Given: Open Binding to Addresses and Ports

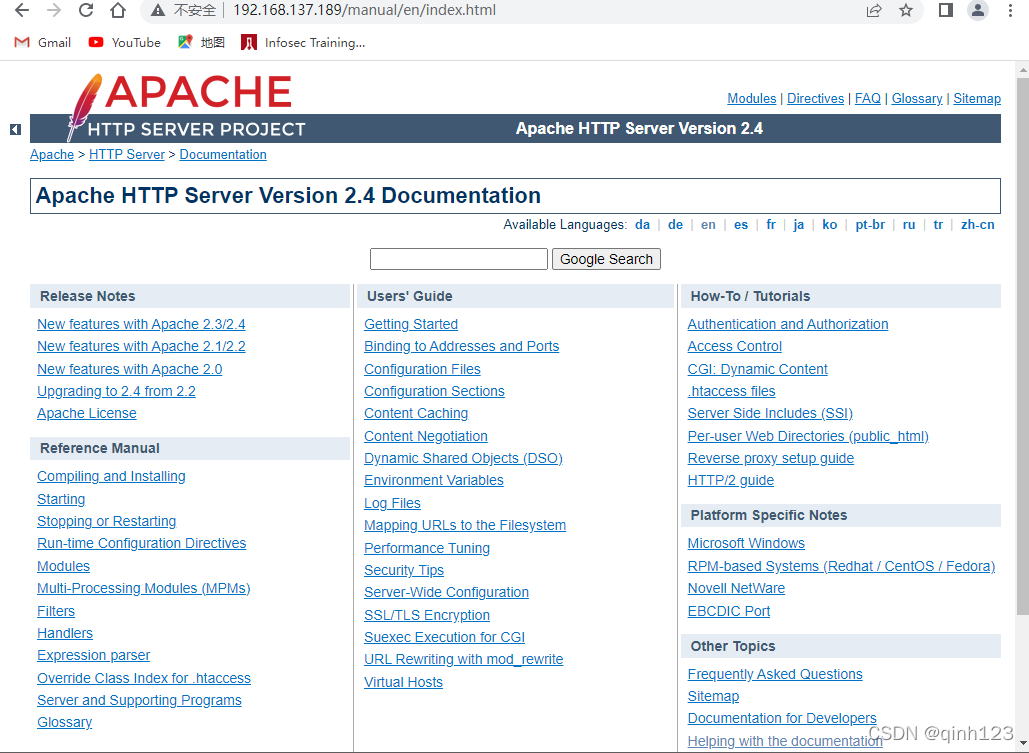Looking at the screenshot, I should 461,347.
